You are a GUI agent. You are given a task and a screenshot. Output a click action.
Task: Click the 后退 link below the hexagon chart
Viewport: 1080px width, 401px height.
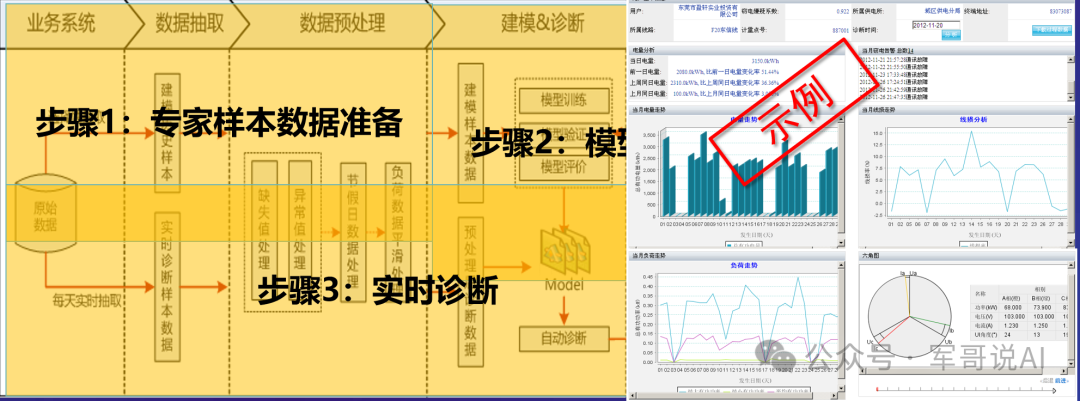point(1046,381)
